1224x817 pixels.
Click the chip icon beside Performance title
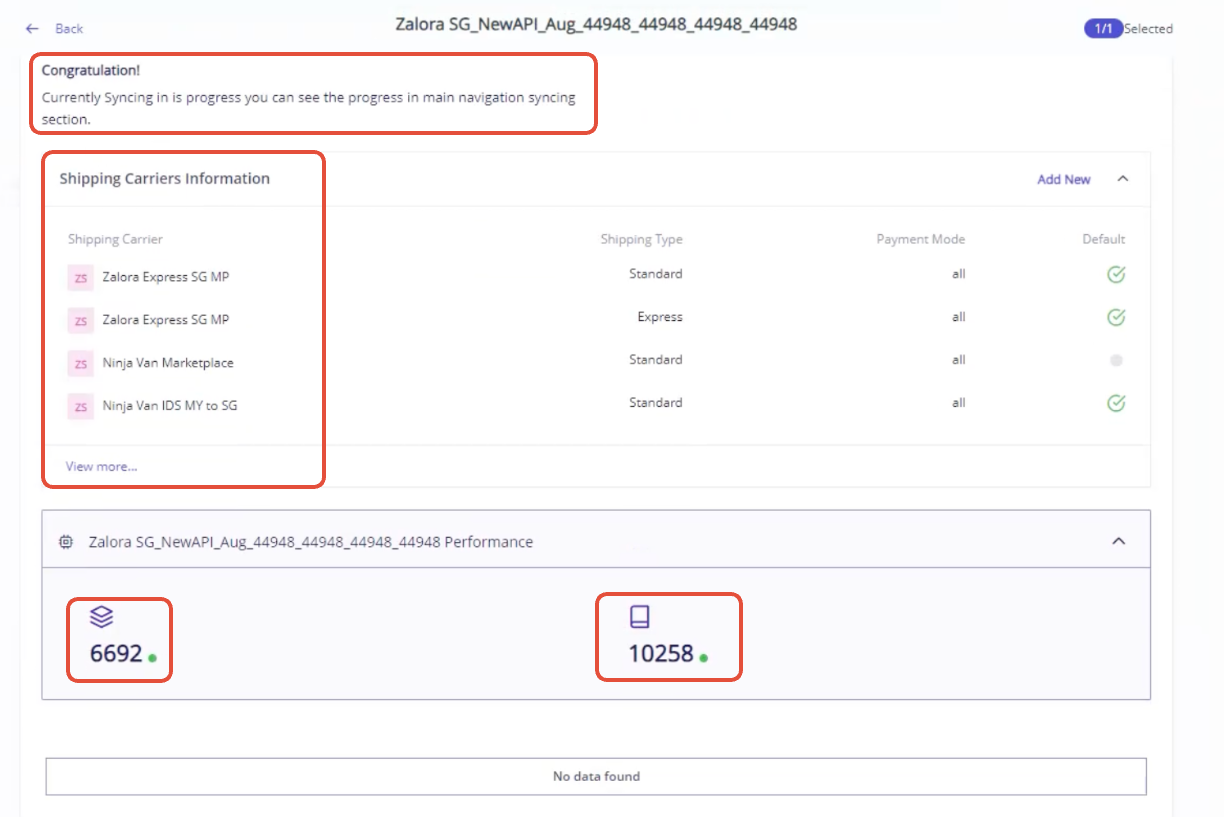tap(66, 542)
